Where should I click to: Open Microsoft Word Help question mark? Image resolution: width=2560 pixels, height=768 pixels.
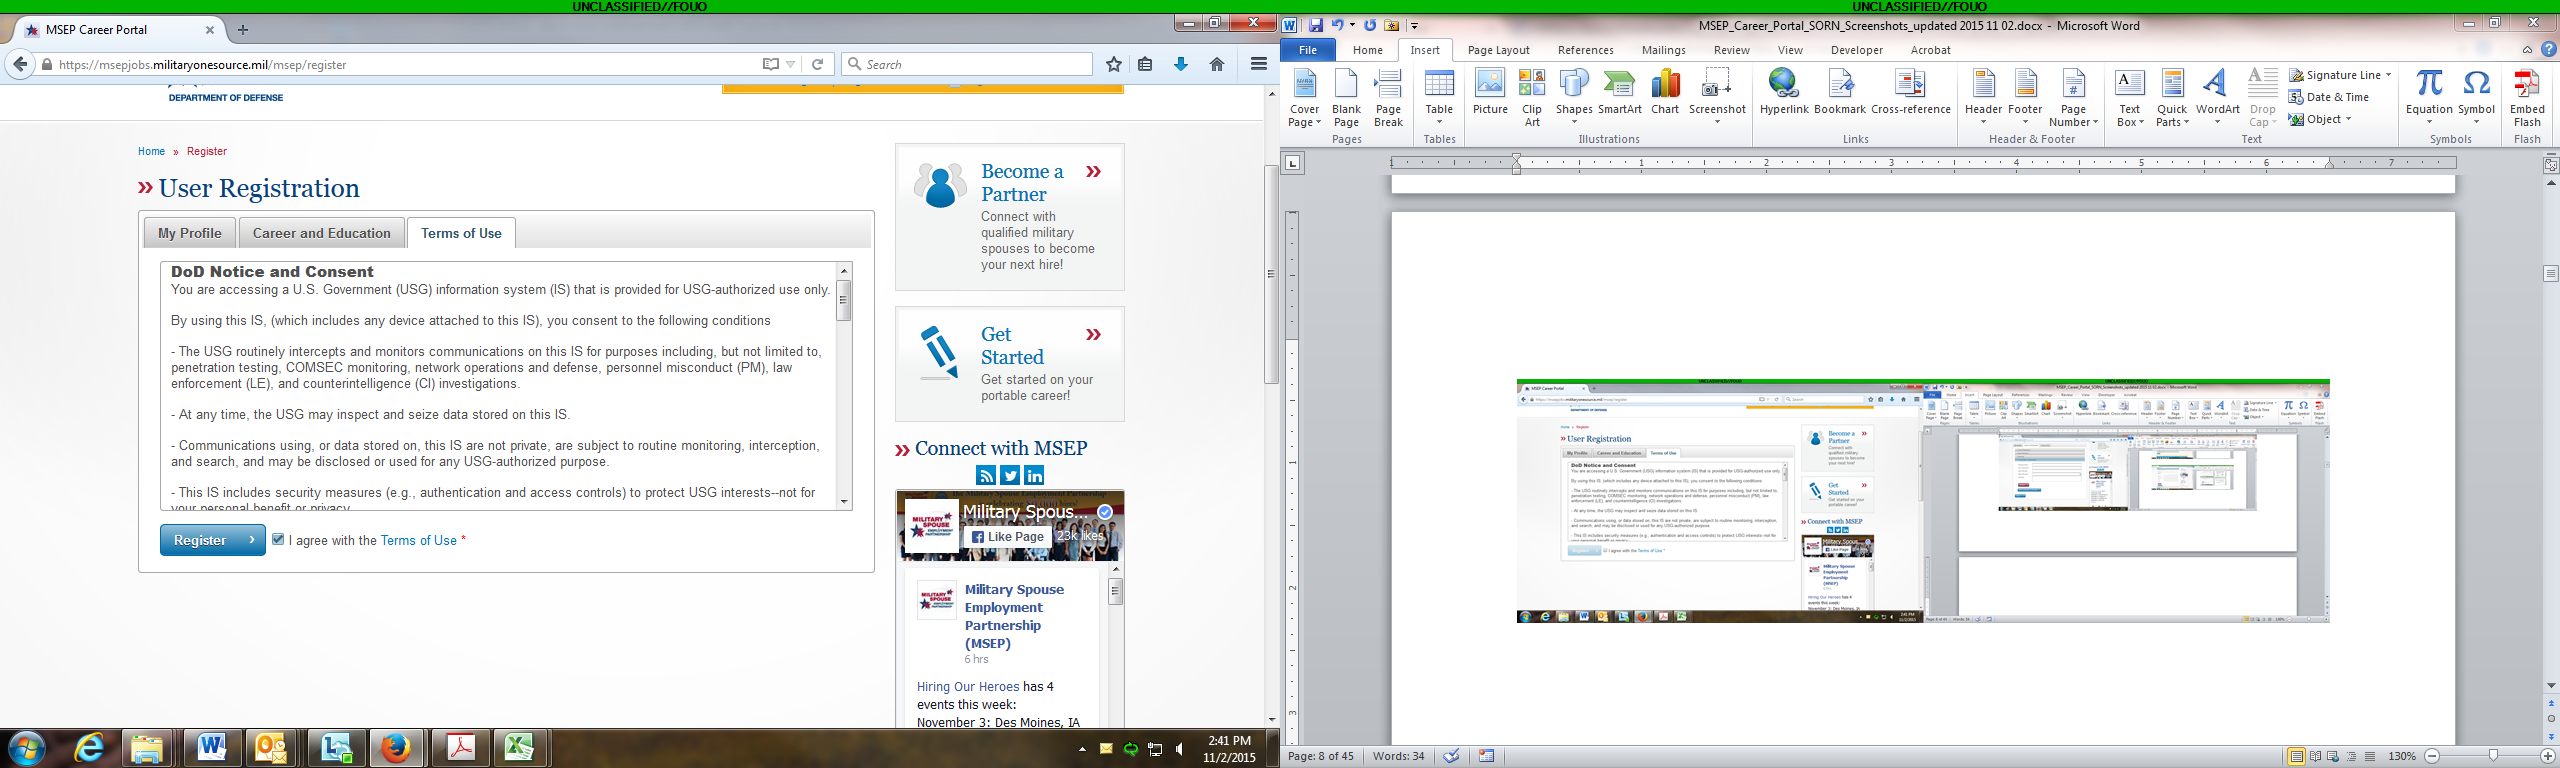[2548, 49]
